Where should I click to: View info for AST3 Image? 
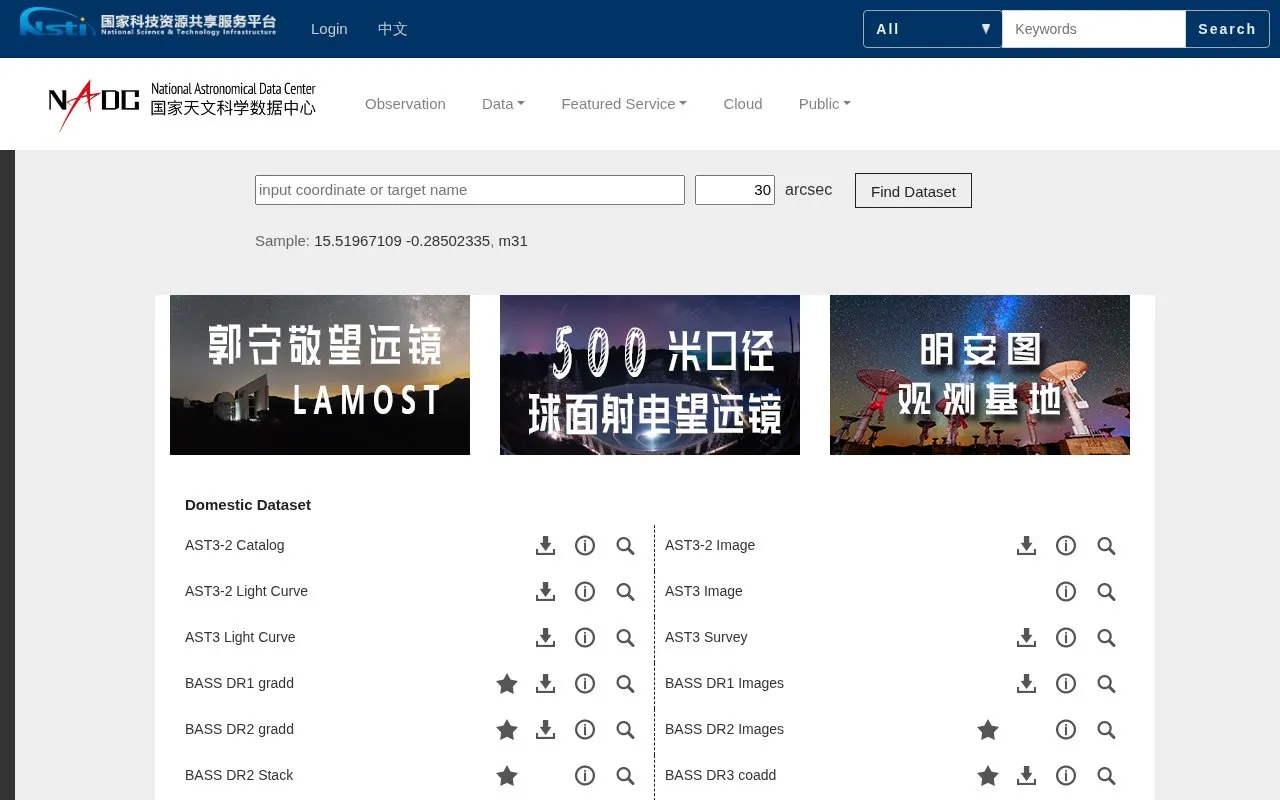click(x=1066, y=591)
